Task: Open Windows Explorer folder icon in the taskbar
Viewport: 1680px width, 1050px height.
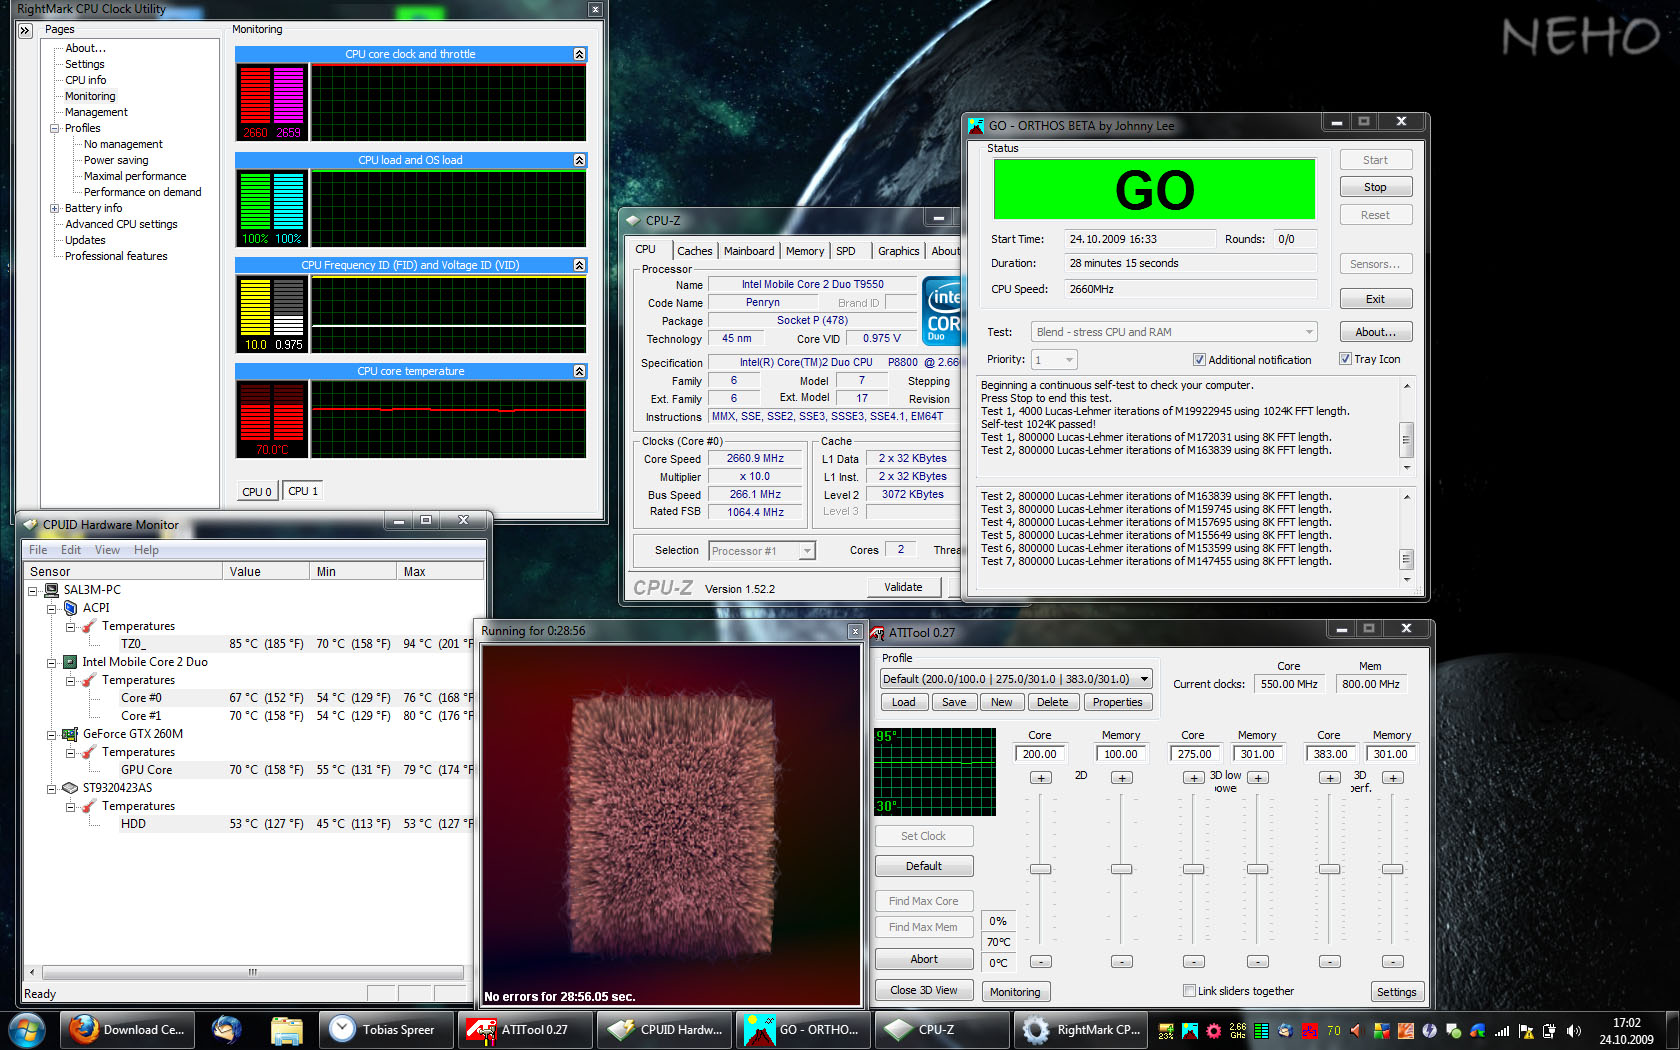Action: click(x=287, y=1029)
